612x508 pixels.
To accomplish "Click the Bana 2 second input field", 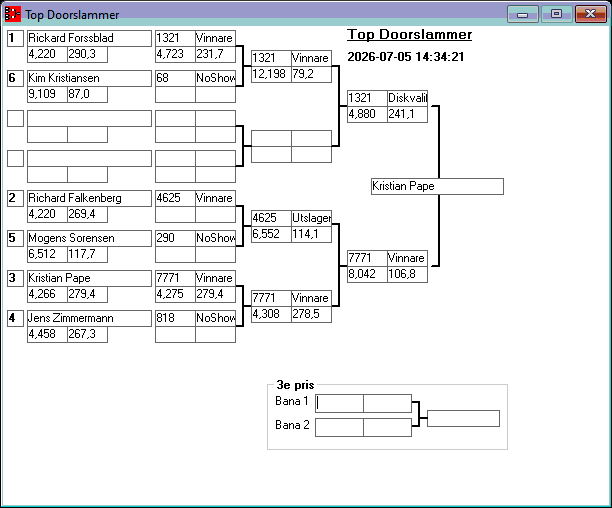I will coord(387,427).
